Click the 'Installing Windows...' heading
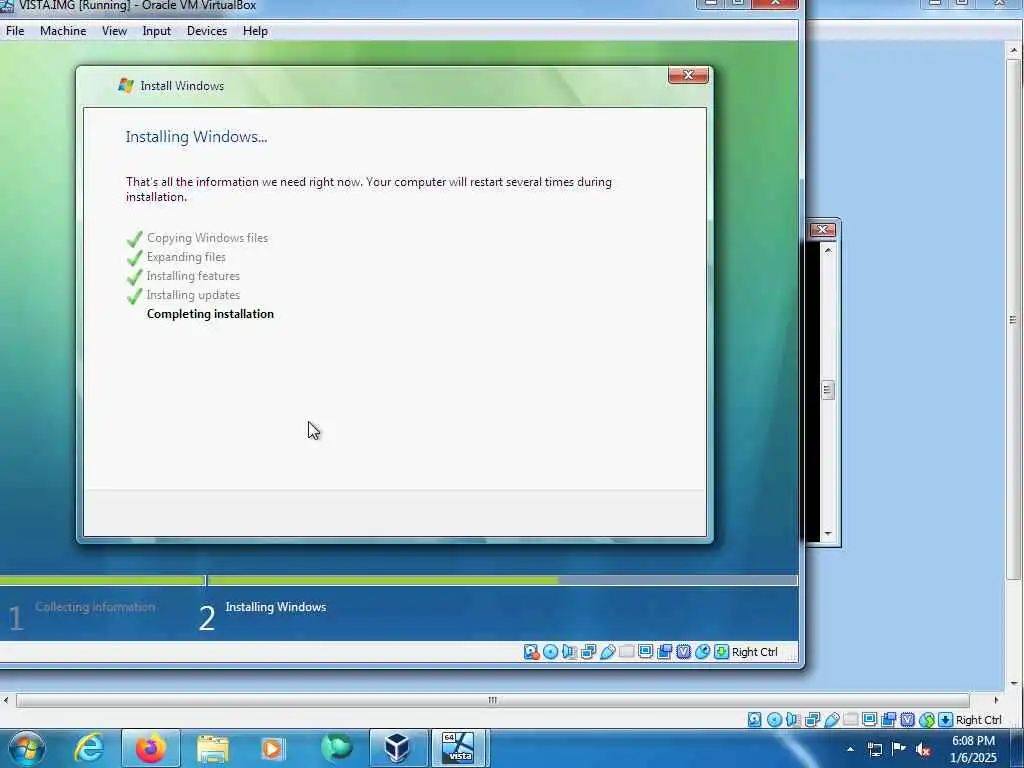 point(196,136)
